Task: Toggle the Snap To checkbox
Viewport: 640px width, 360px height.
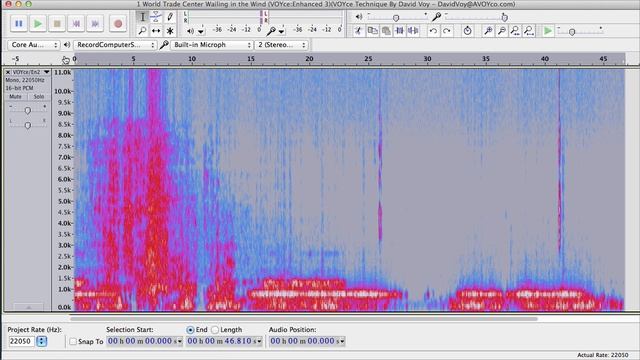Action: pos(73,341)
